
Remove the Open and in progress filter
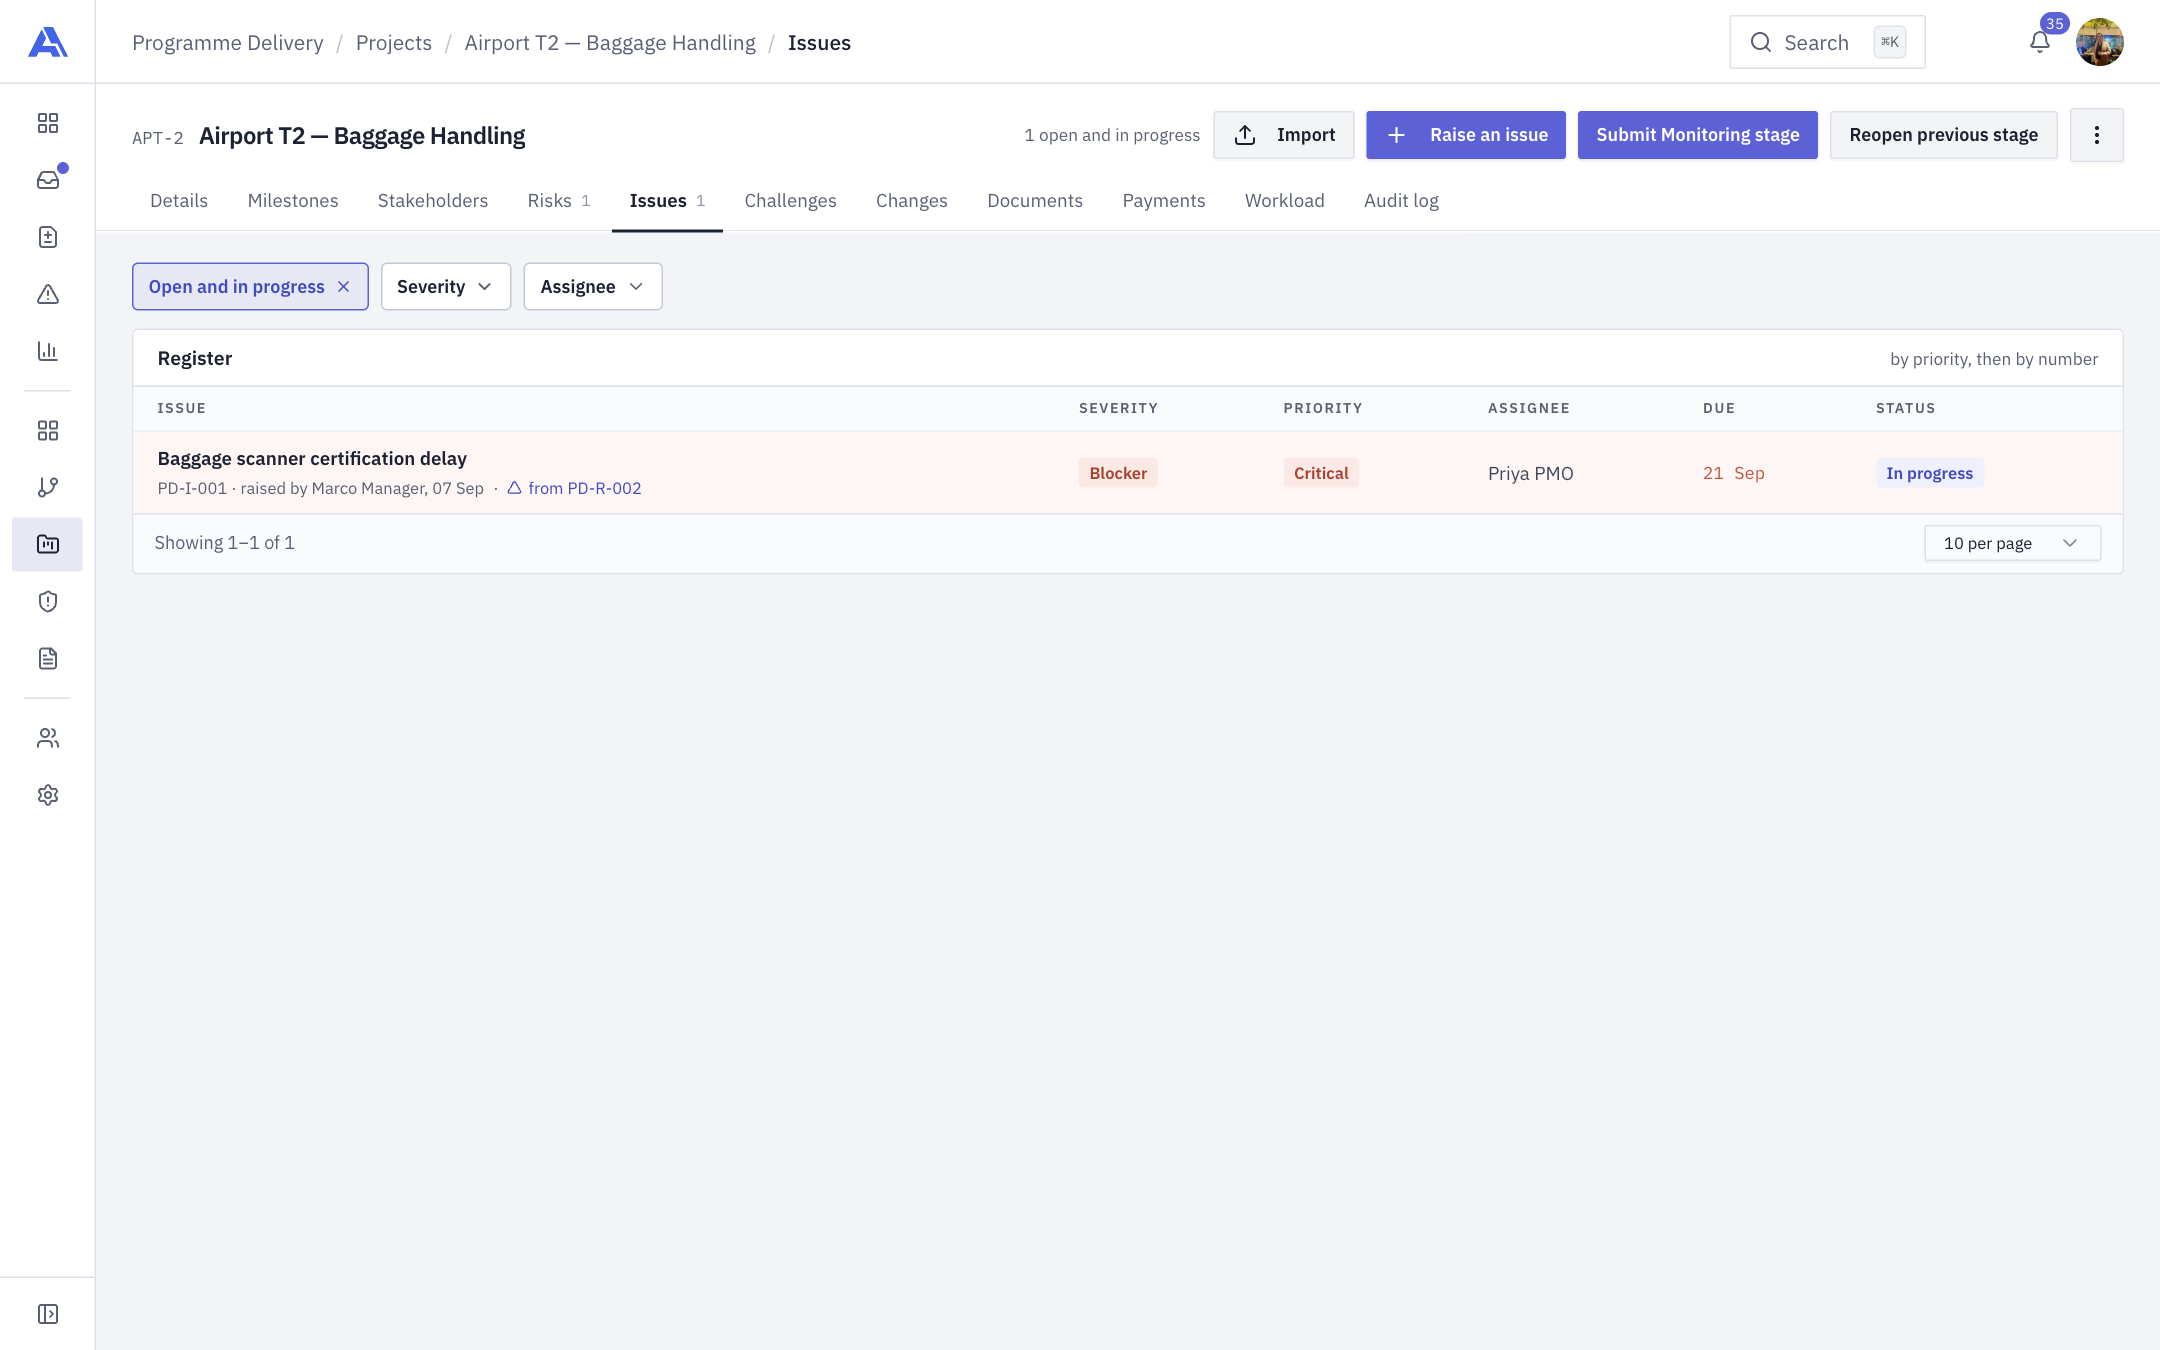coord(344,287)
